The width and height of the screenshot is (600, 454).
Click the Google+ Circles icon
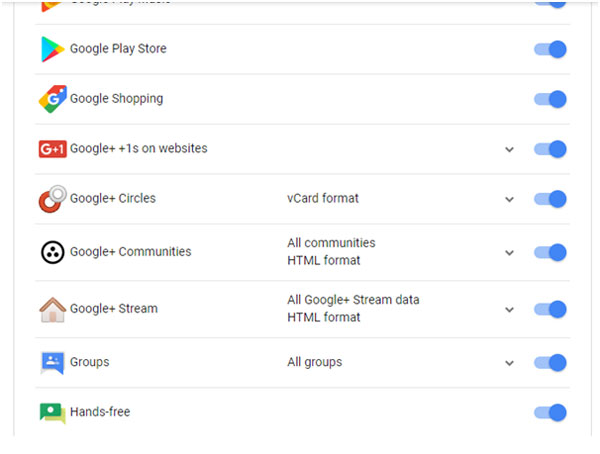(52, 198)
